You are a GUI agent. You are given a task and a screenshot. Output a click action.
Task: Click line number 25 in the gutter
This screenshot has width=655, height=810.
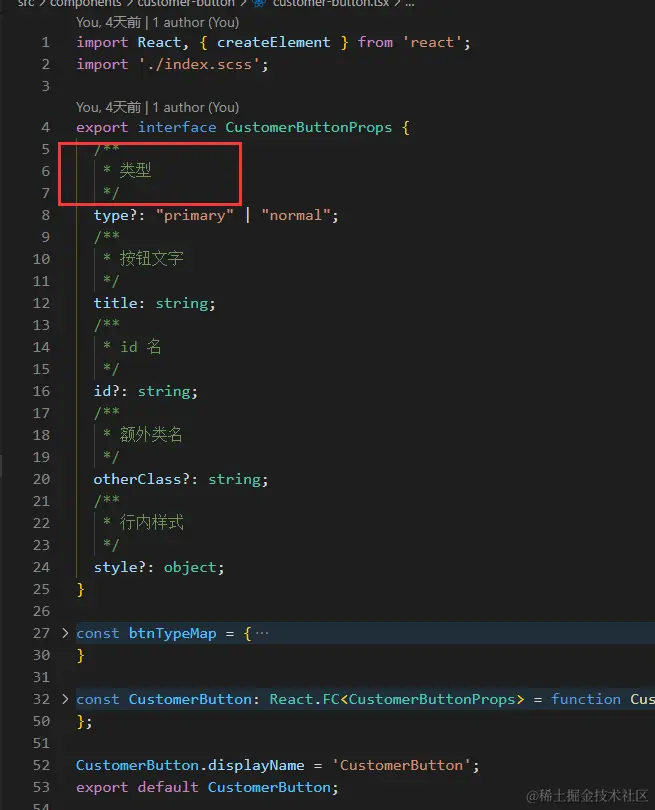(41, 589)
